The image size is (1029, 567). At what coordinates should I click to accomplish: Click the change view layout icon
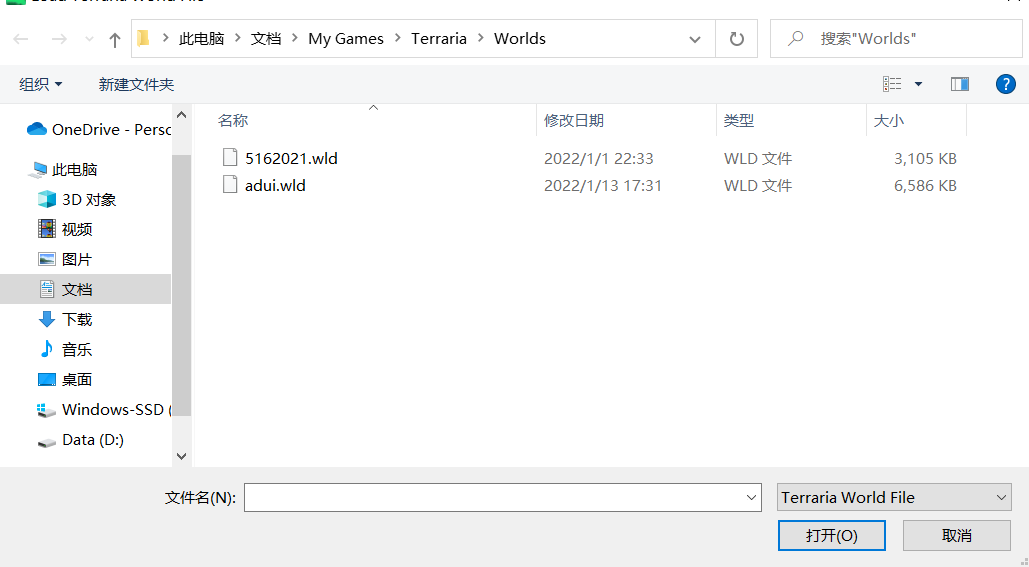pos(892,84)
